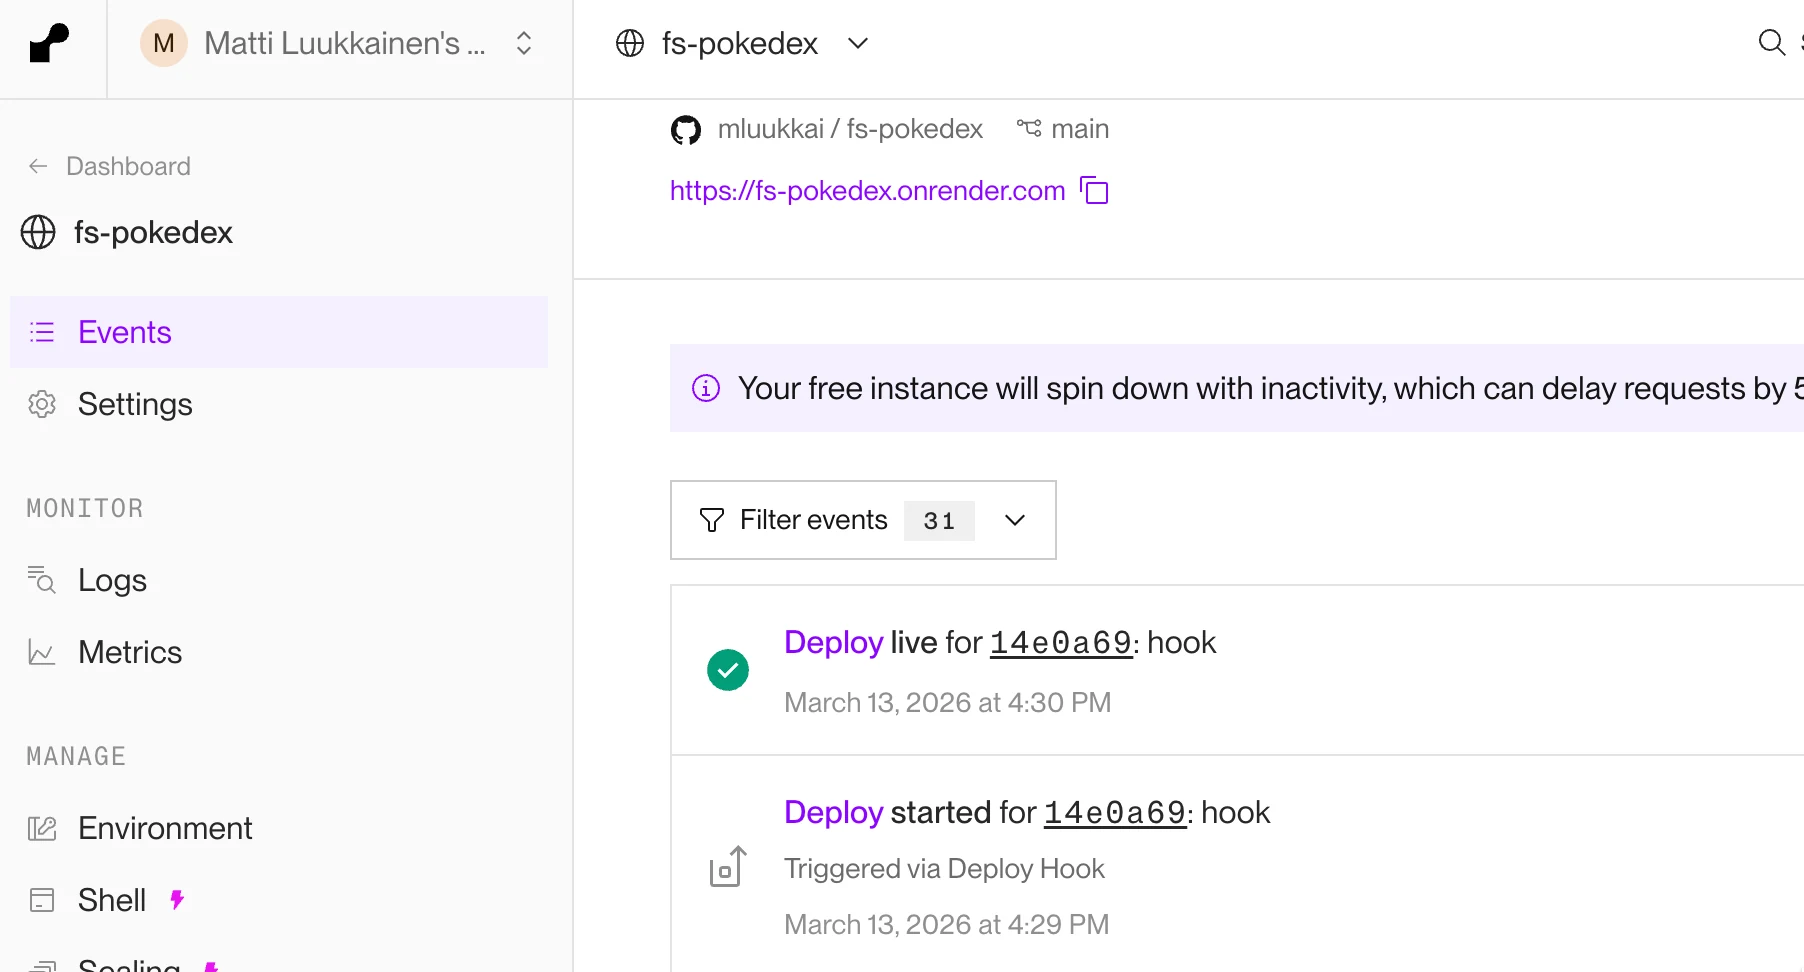Viewport: 1804px width, 972px height.
Task: Click the Triggered via Deploy Hook text
Action: point(944,868)
